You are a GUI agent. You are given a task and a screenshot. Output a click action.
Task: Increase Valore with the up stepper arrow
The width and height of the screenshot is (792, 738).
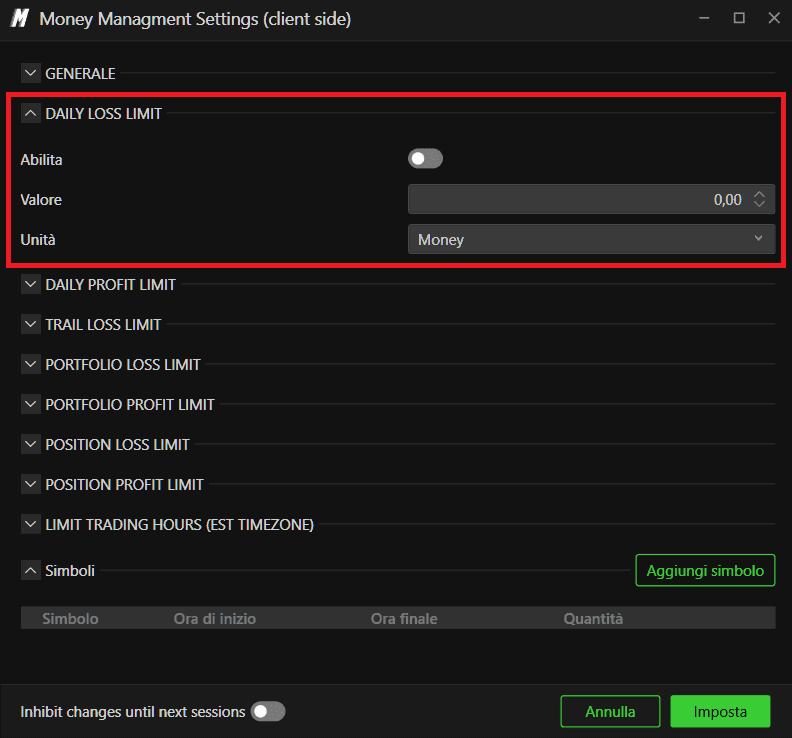[759, 194]
